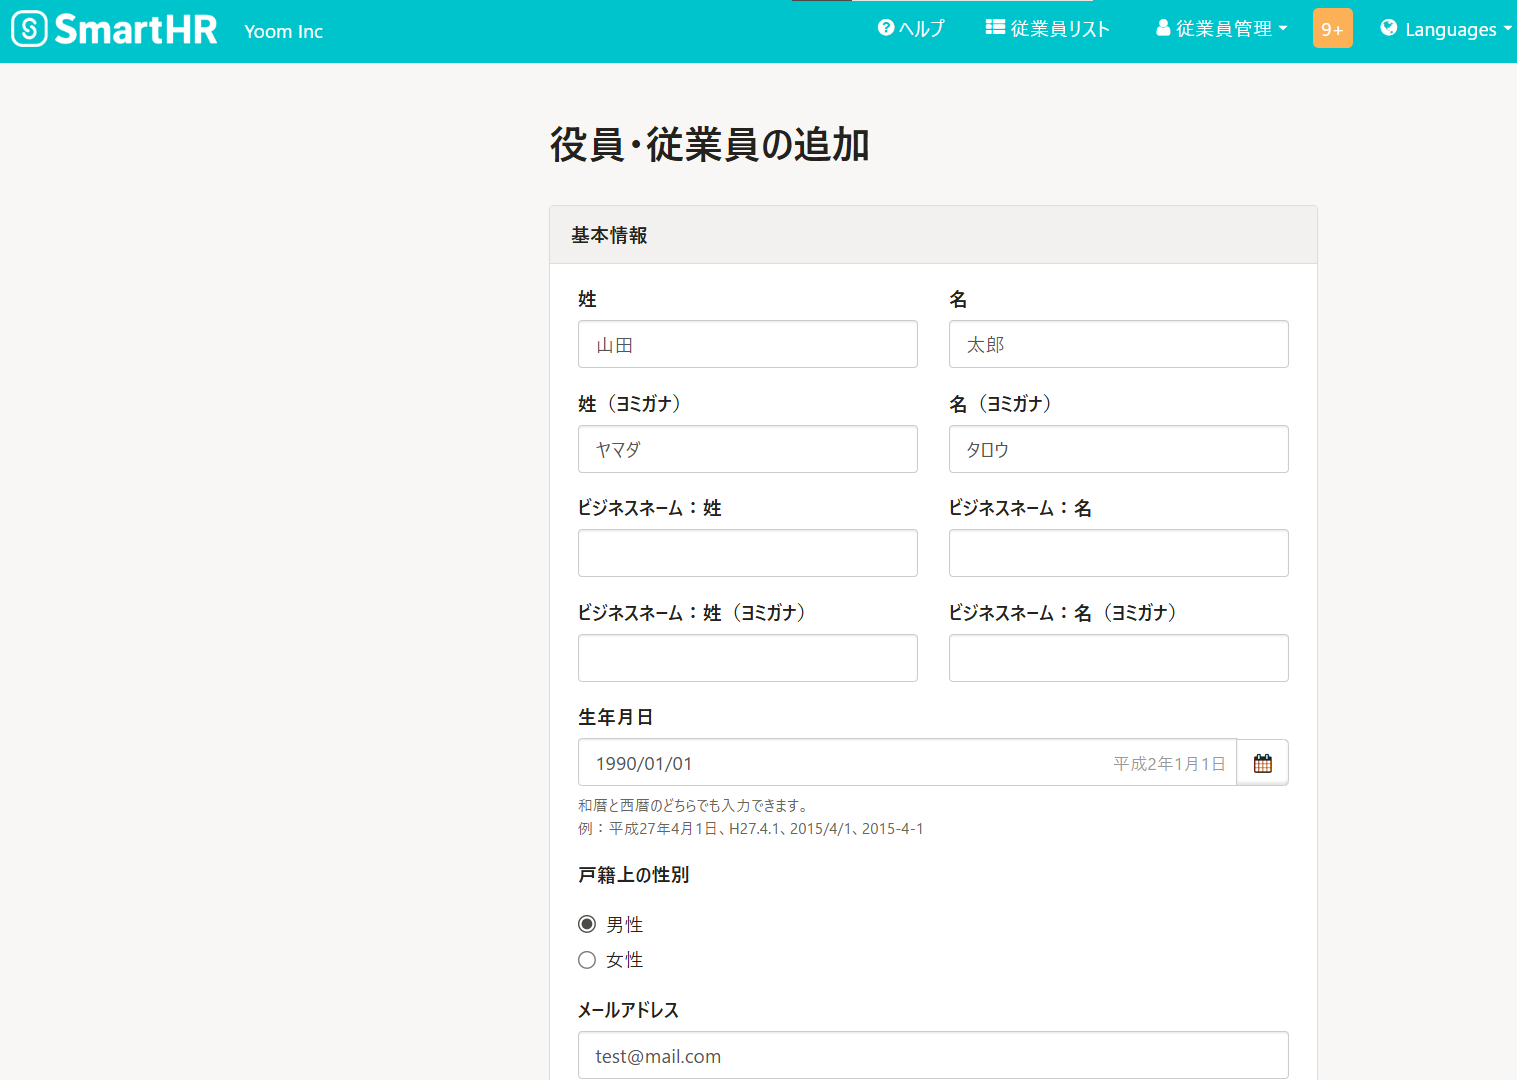Click the 名（ヨミガナ） field containing タロウ
1517x1080 pixels.
[1118, 449]
